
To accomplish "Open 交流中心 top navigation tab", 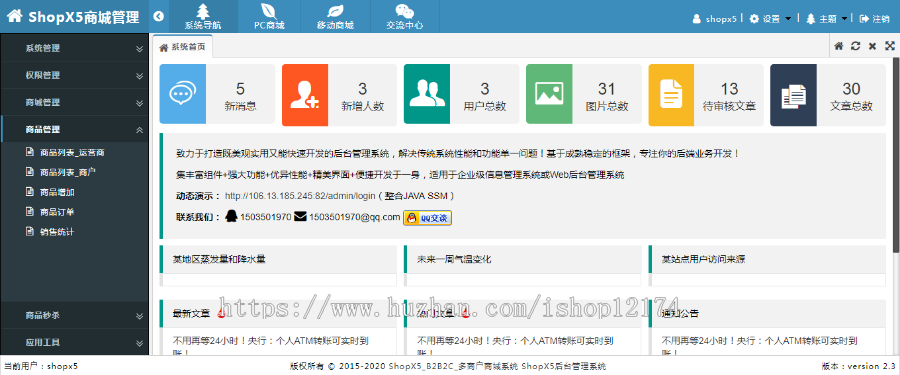I will point(405,17).
